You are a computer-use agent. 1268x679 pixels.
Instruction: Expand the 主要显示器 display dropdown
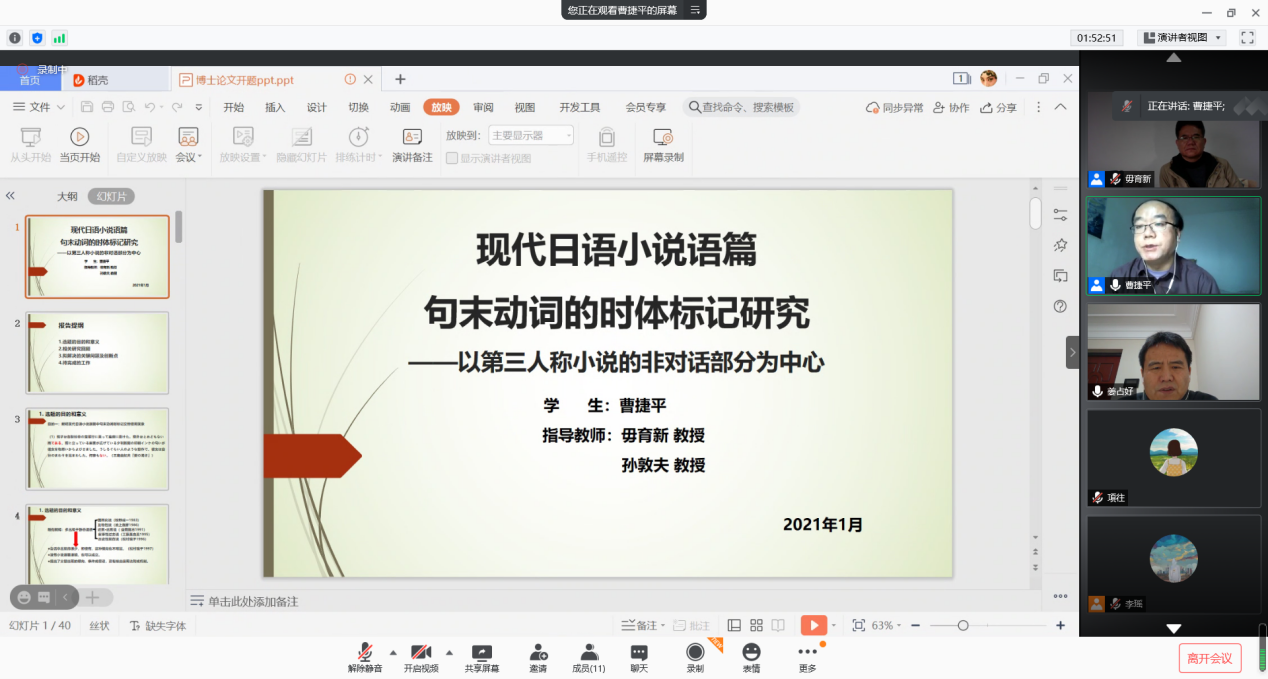pos(531,135)
